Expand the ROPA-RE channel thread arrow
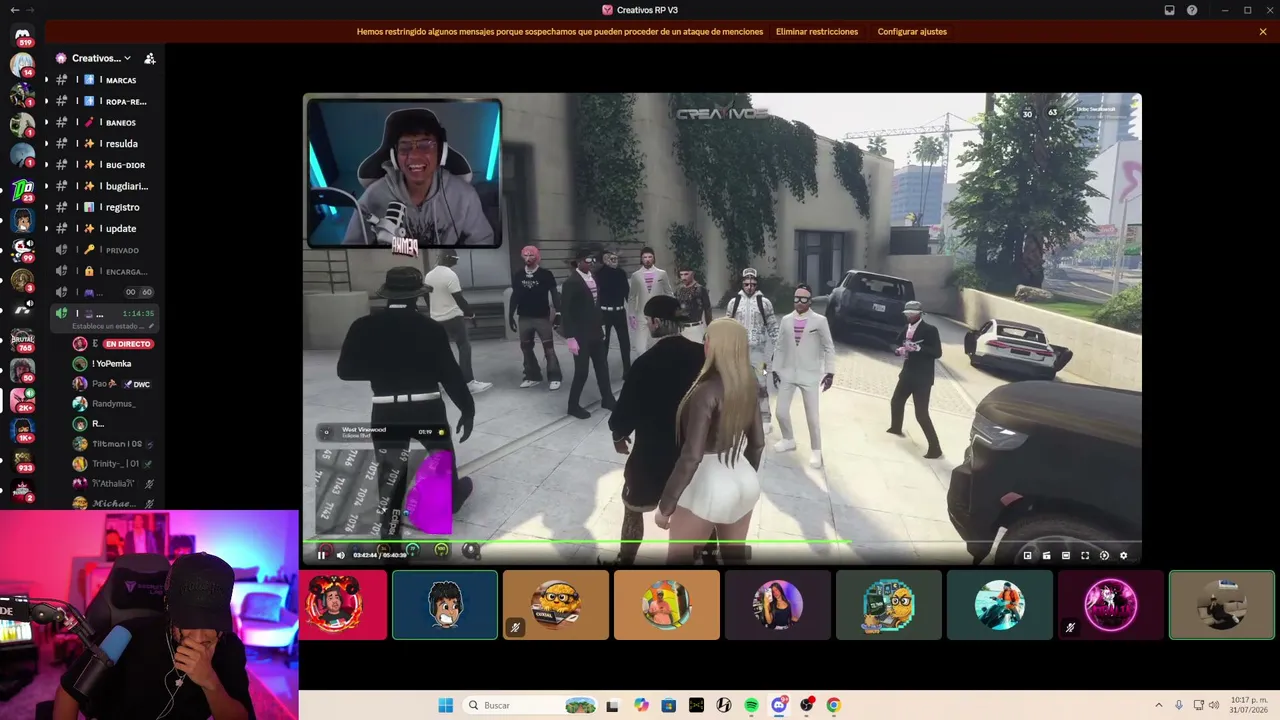Viewport: 1280px width, 720px height. [46, 101]
